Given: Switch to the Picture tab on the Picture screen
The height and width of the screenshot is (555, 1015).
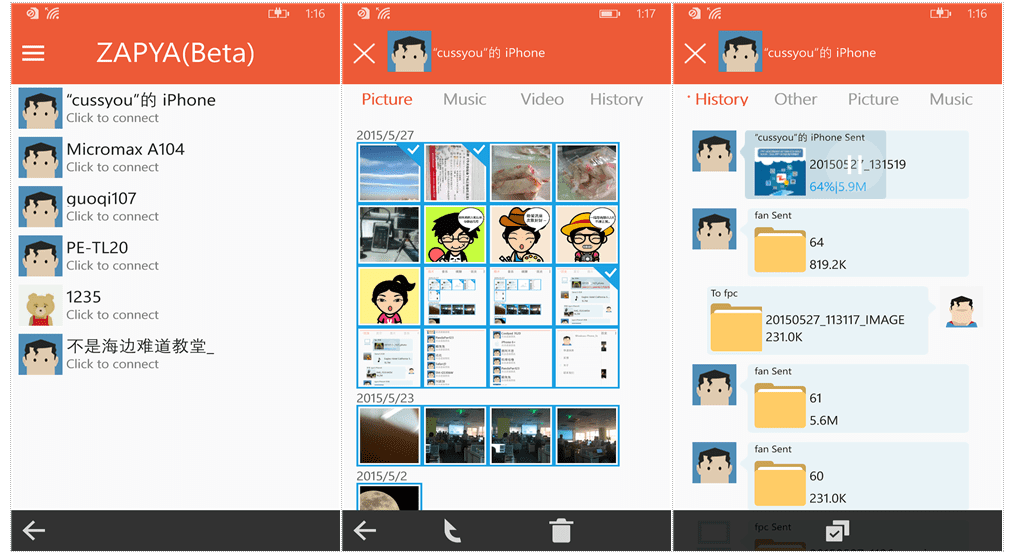Looking at the screenshot, I should tap(386, 99).
